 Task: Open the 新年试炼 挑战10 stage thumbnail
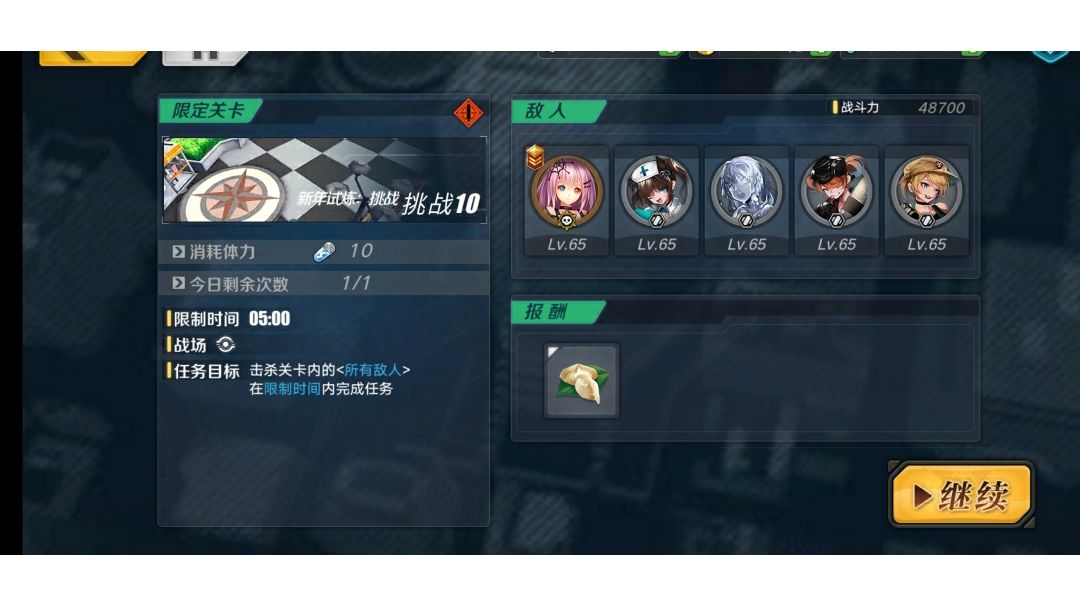(324, 180)
